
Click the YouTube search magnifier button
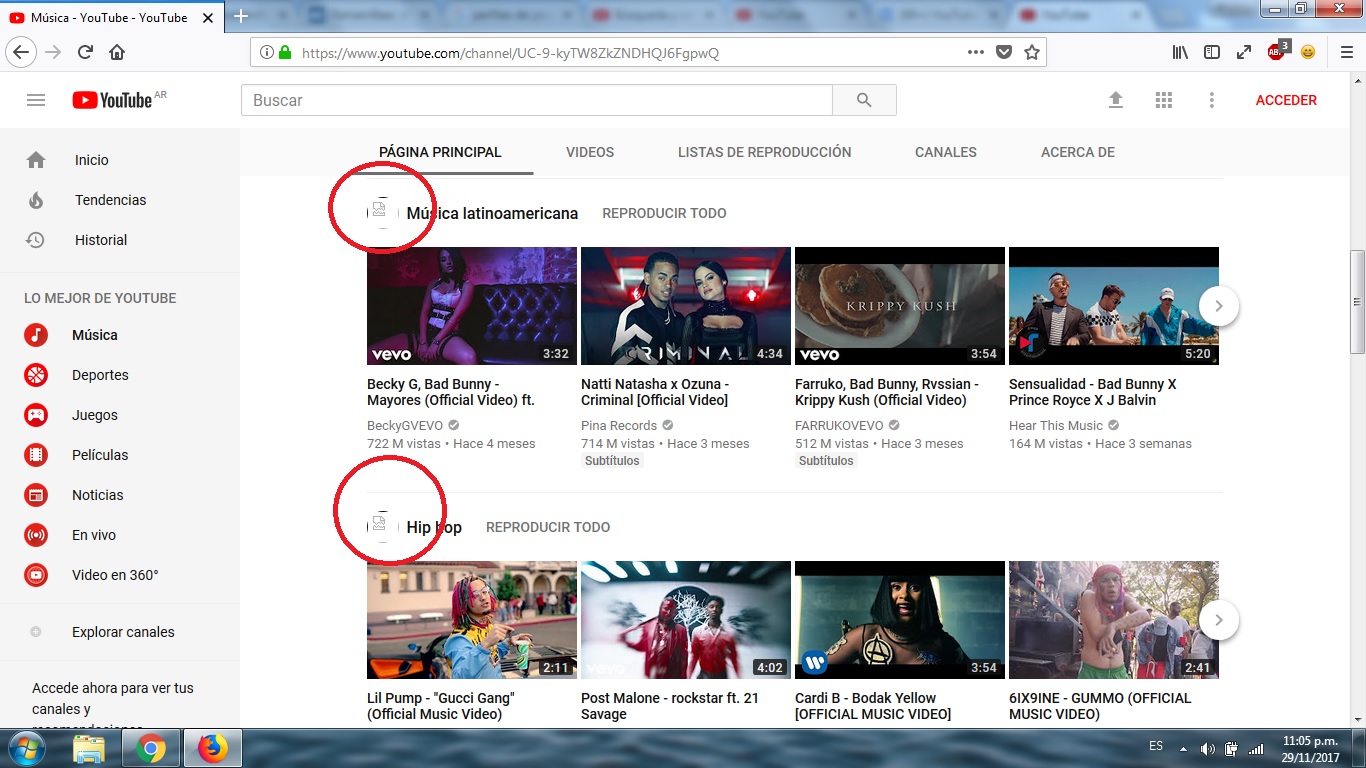[x=865, y=100]
